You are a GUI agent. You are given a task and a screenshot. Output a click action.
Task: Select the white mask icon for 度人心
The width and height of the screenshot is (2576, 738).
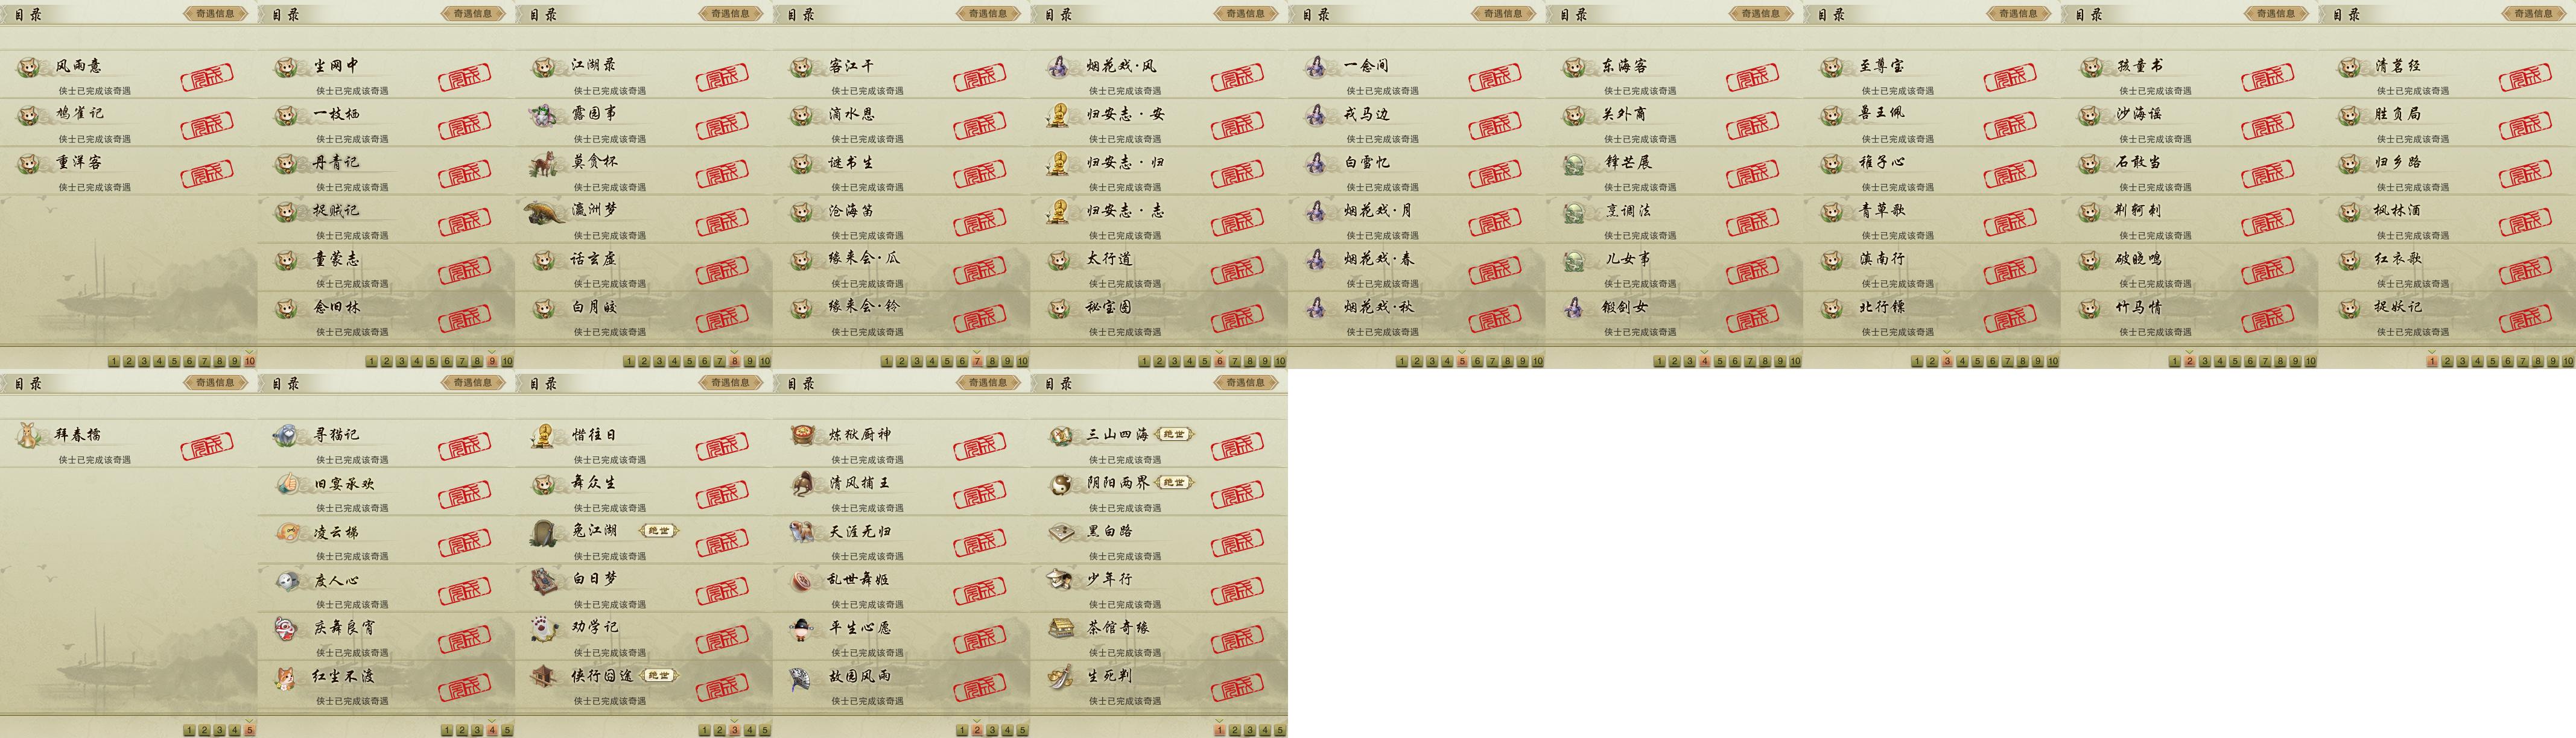point(287,580)
